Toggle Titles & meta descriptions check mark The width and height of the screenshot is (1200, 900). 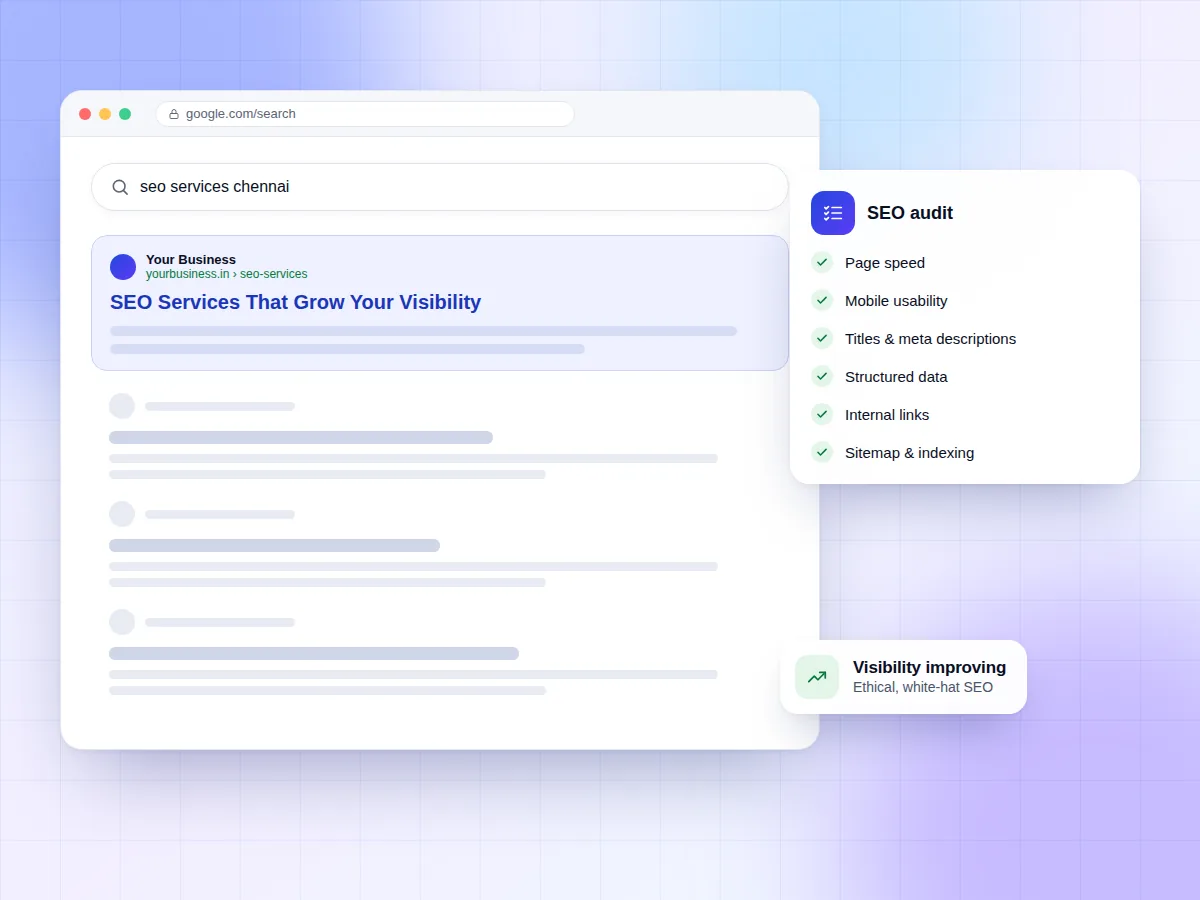(x=822, y=338)
